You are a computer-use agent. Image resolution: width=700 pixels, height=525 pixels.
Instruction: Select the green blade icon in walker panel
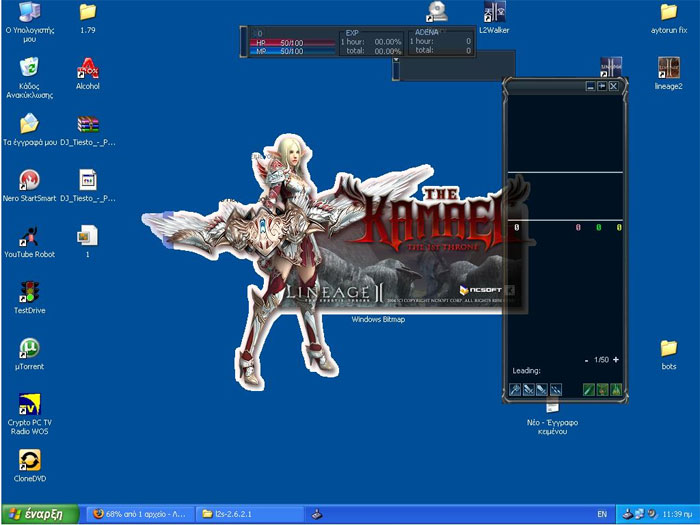589,390
